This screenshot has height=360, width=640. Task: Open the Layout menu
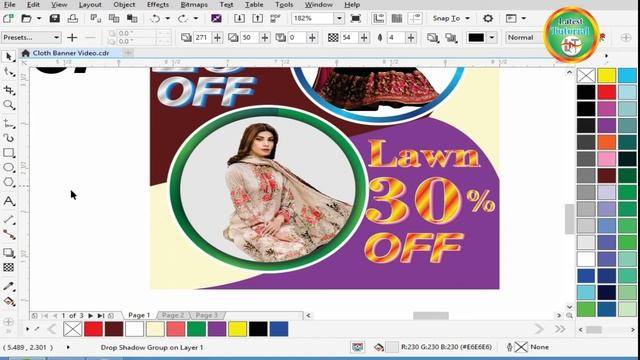pyautogui.click(x=90, y=4)
